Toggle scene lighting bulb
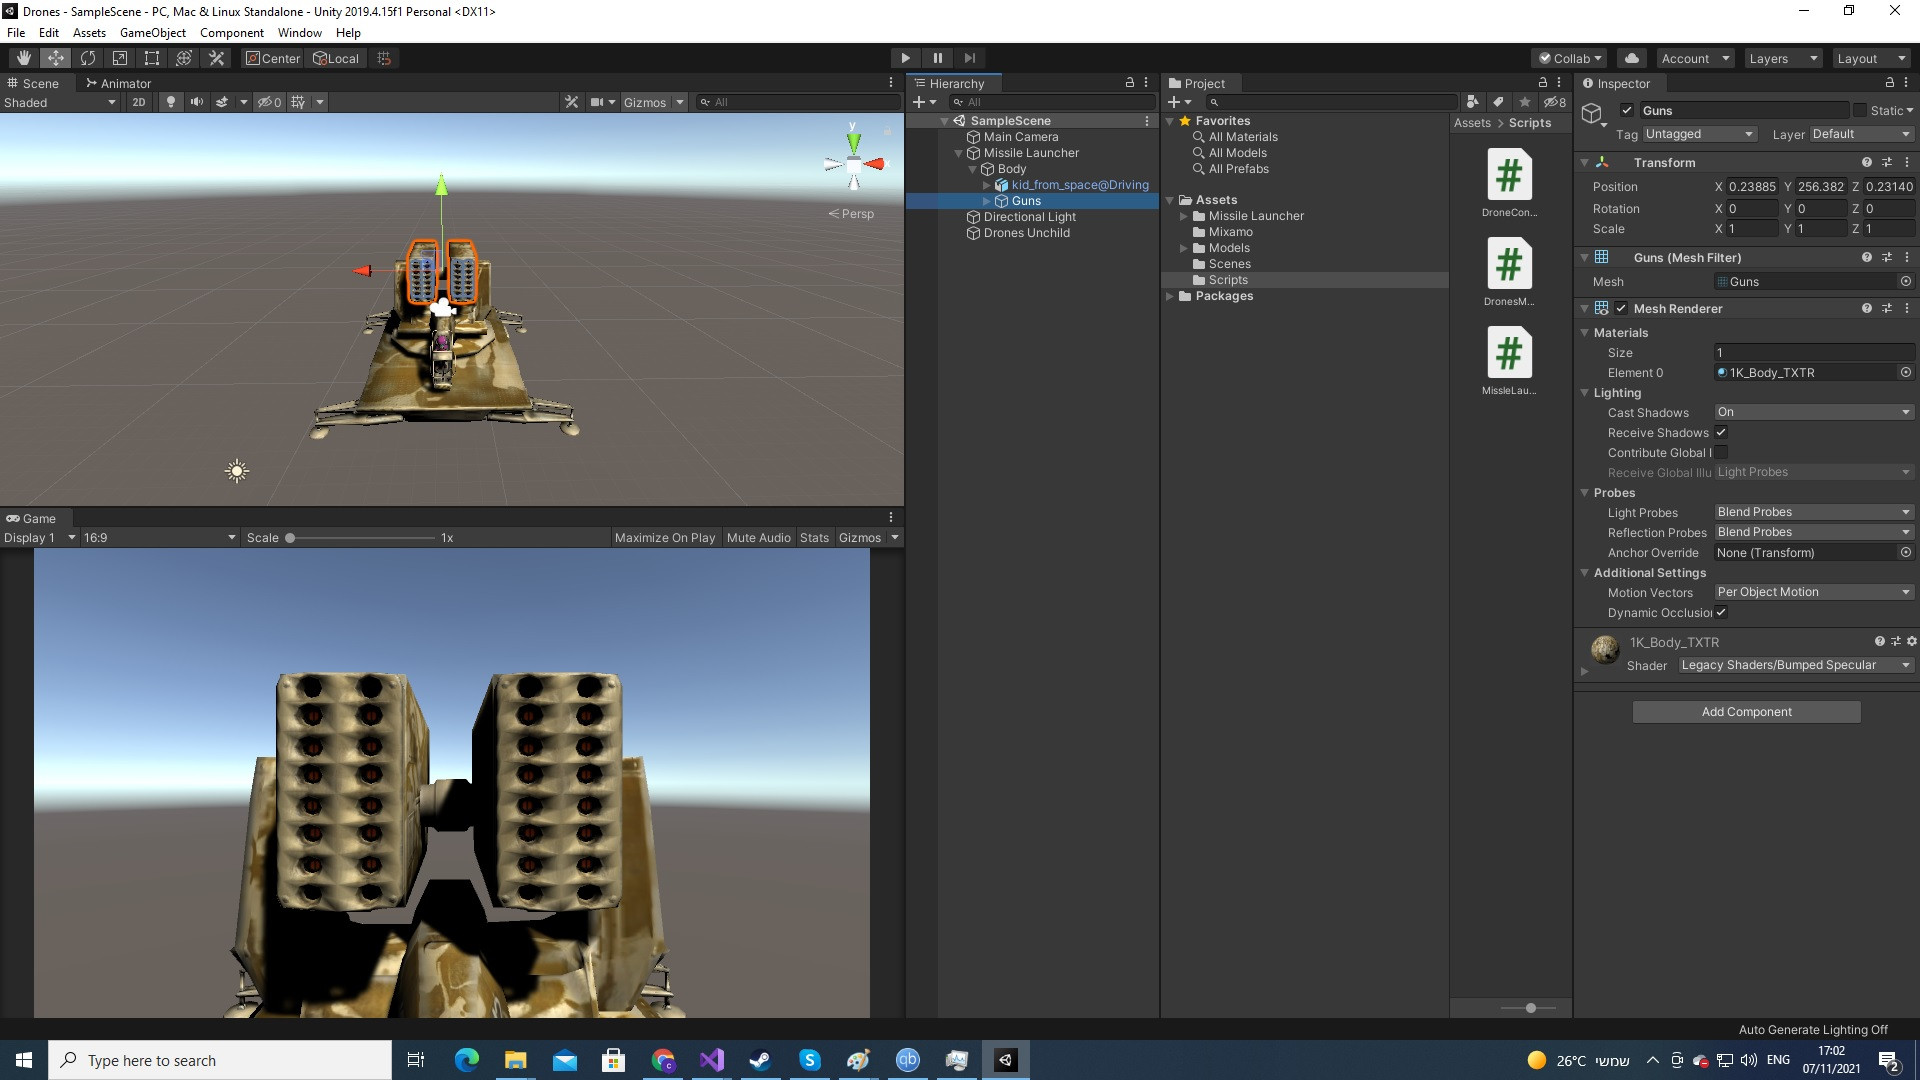1920x1080 pixels. pyautogui.click(x=171, y=102)
